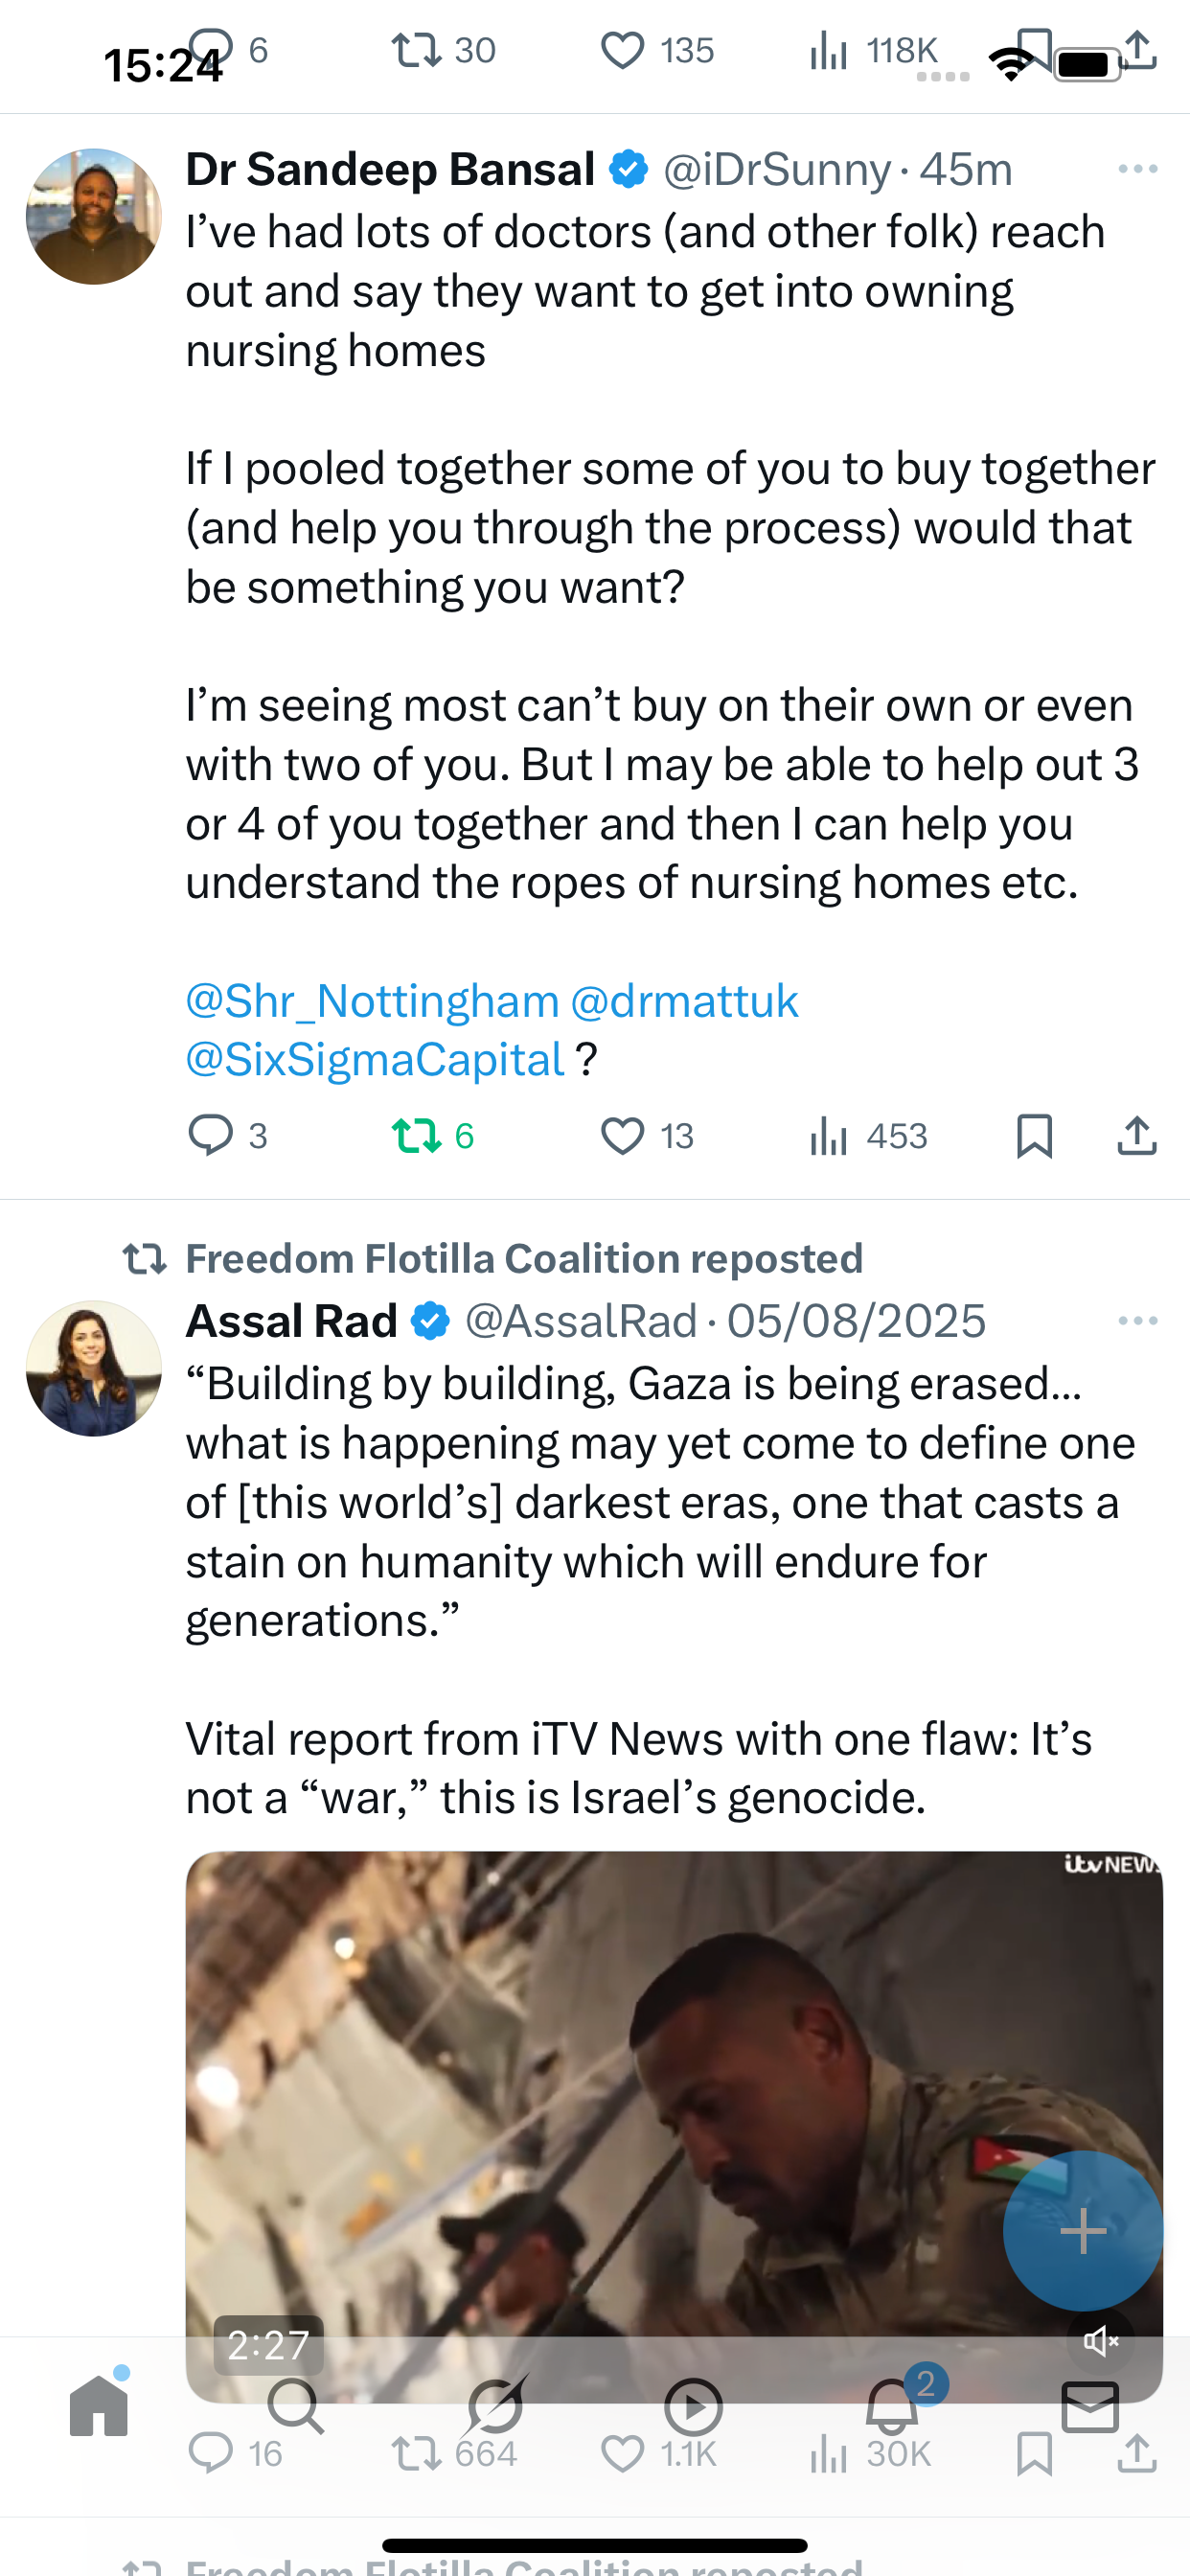Share Dr Sandeep Bansal's tweet
Viewport: 1190px width, 2576px height.
(x=1136, y=1136)
